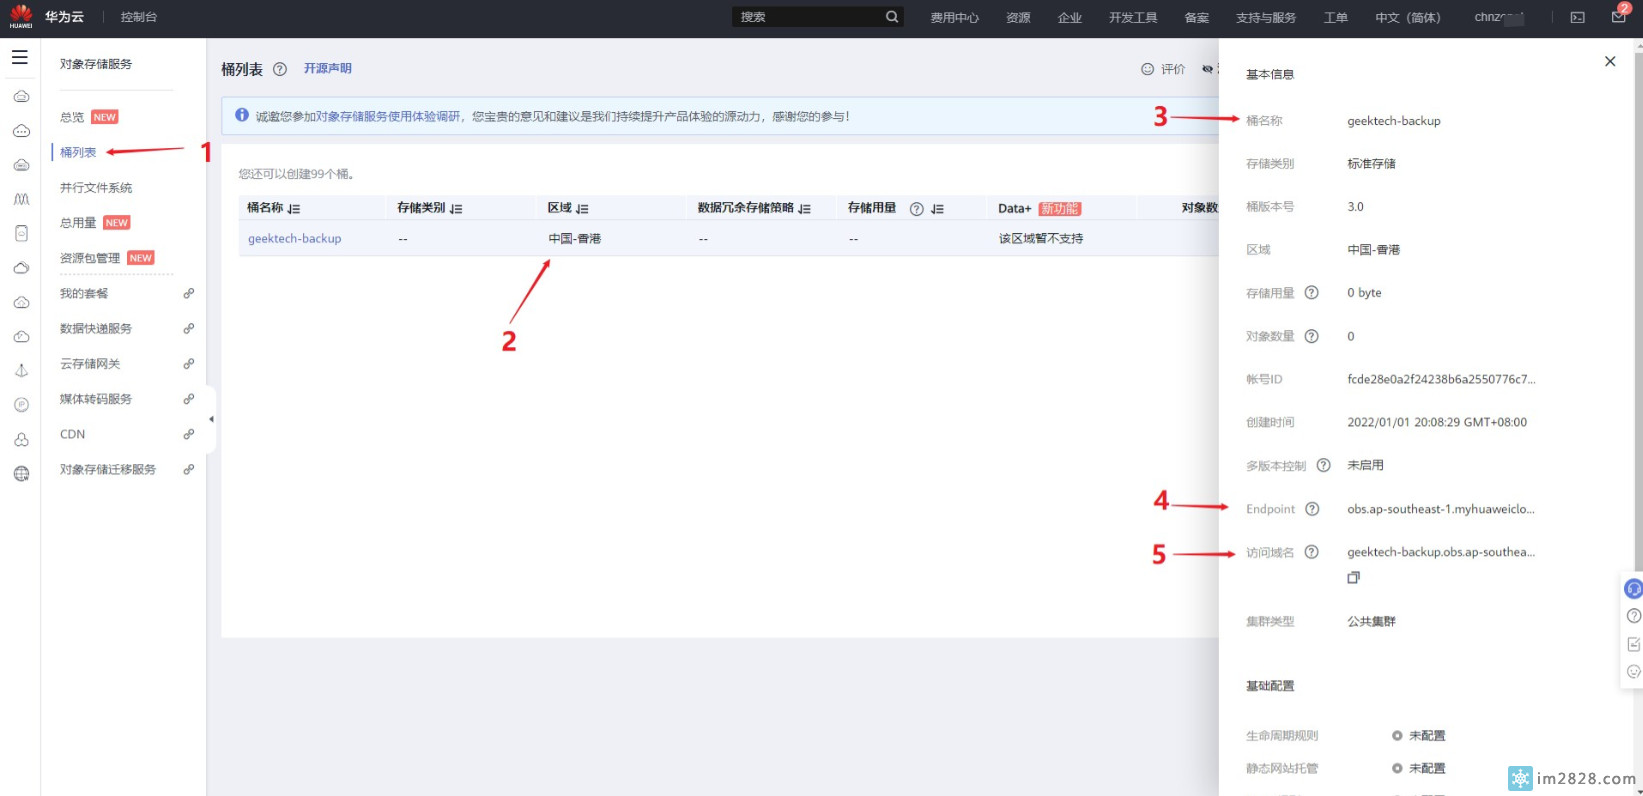Screen dimensions: 1643x796
Task: Click help icon next to 访问域名
Action: 1312,552
